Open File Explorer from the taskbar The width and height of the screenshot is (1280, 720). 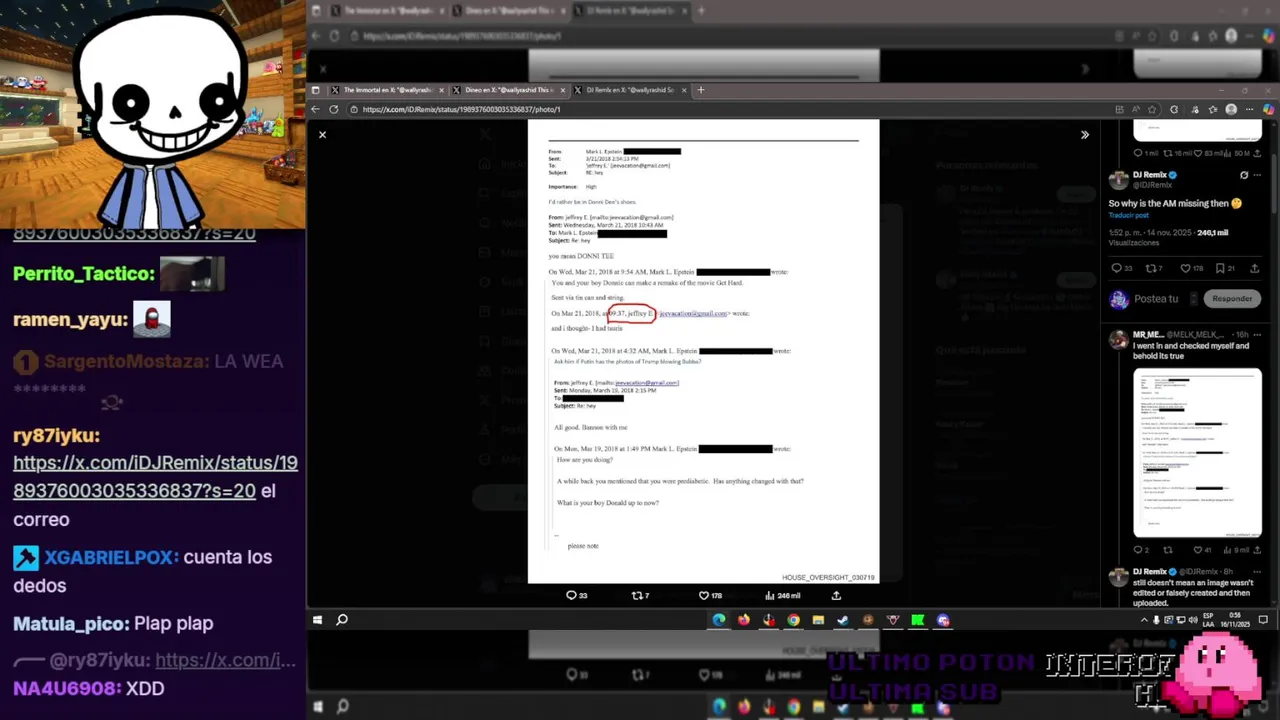[x=818, y=620]
